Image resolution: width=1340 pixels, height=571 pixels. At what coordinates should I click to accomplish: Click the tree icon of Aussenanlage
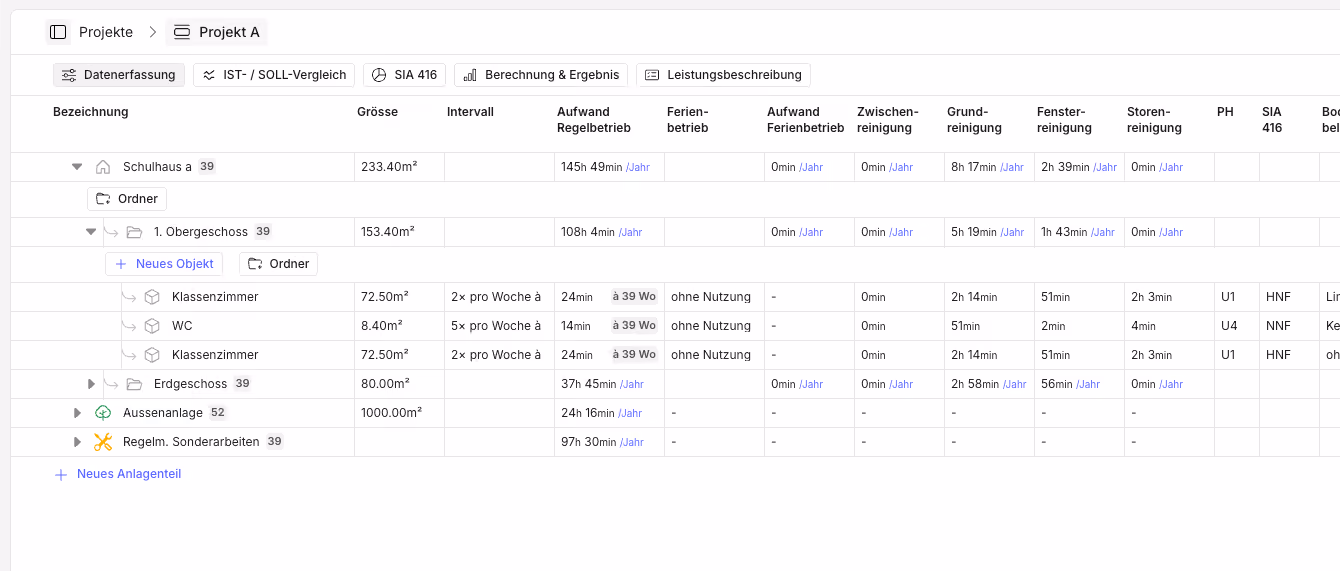(103, 413)
